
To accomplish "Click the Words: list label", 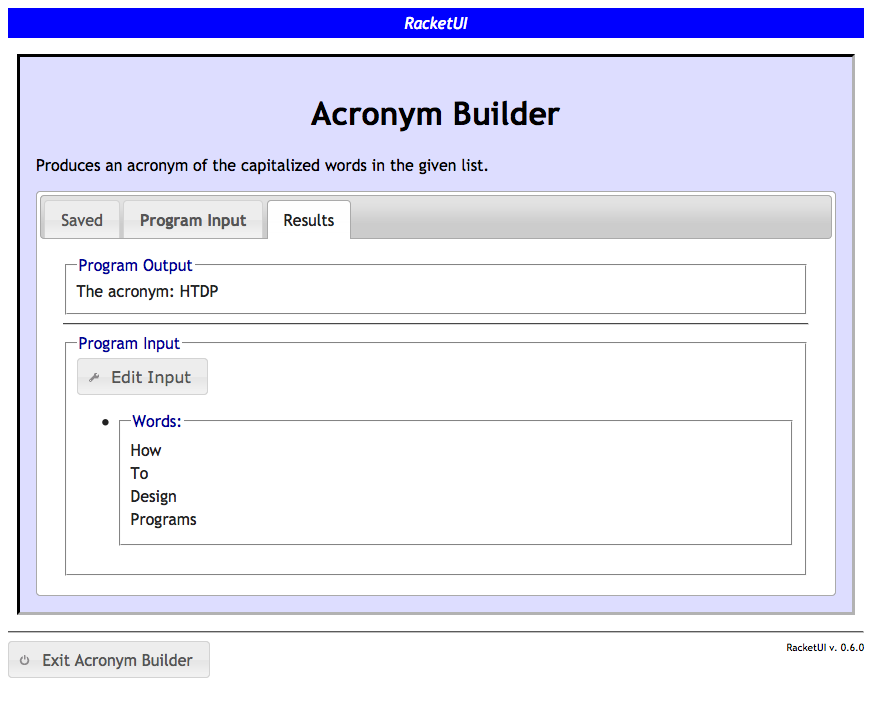I will pyautogui.click(x=157, y=421).
